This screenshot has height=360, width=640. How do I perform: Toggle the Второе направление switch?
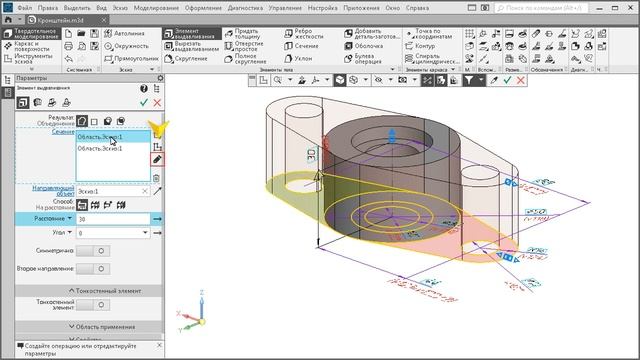coord(93,269)
